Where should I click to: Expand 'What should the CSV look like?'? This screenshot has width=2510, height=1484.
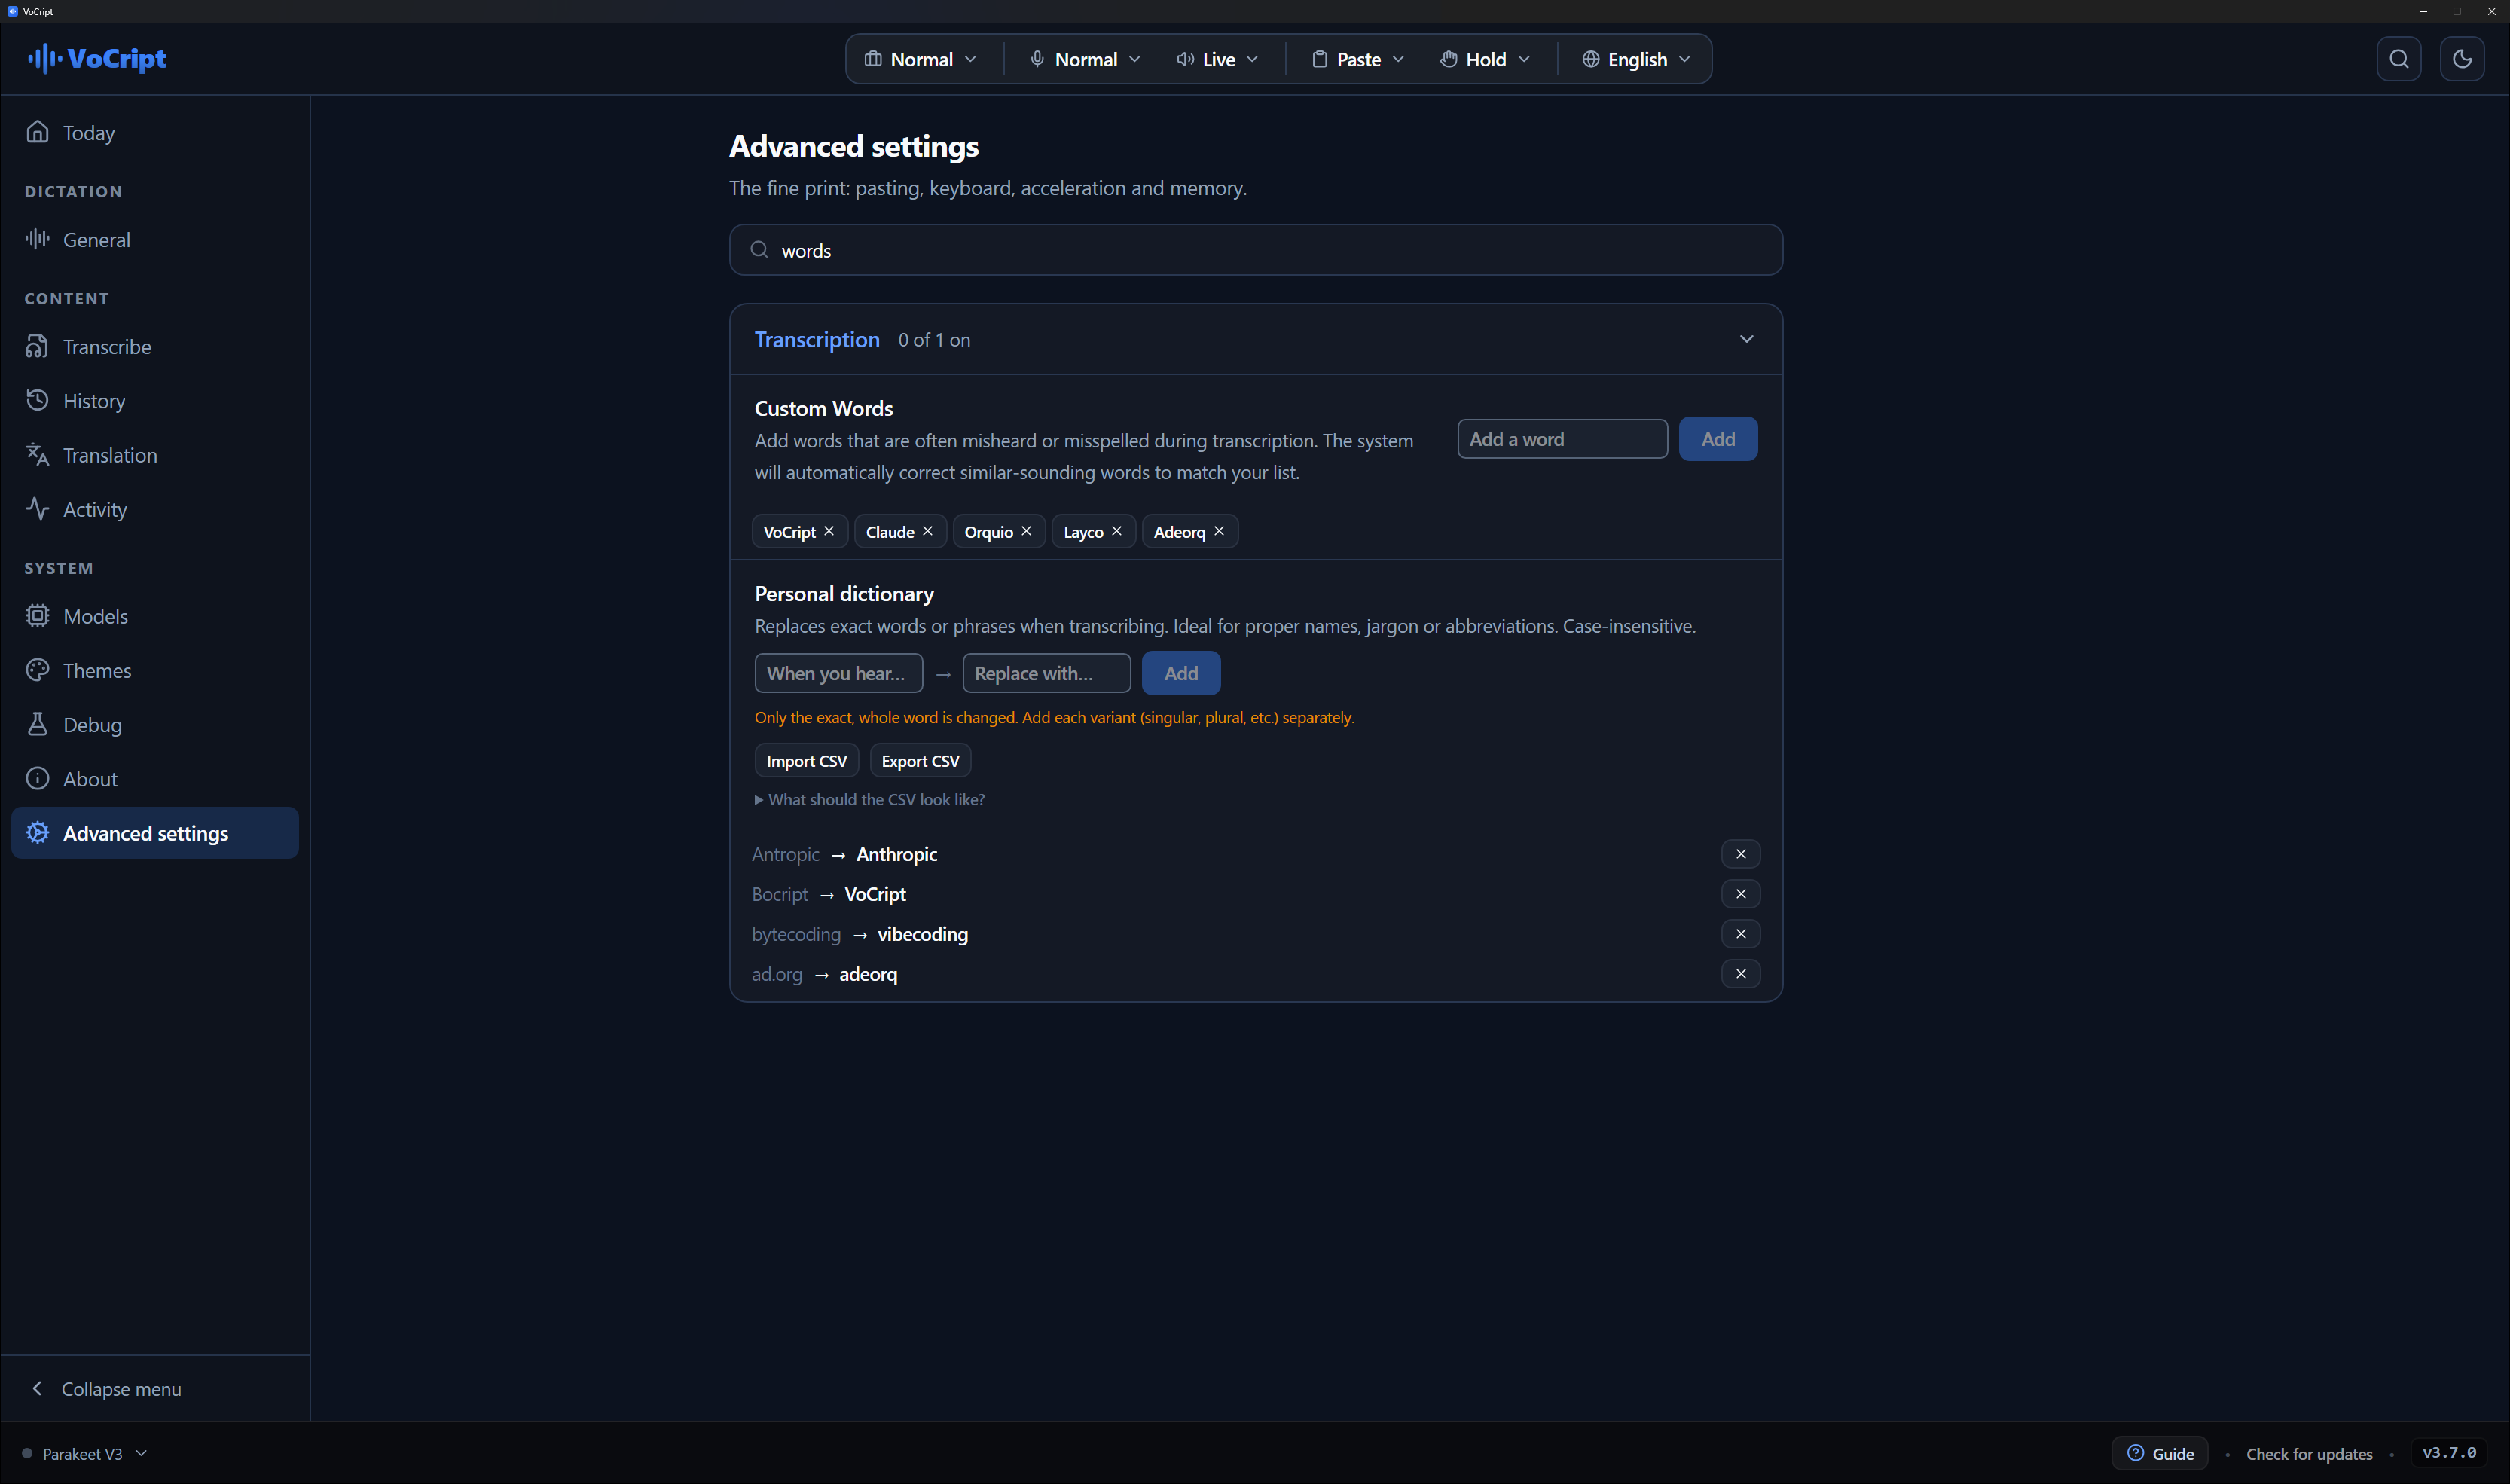pyautogui.click(x=869, y=800)
